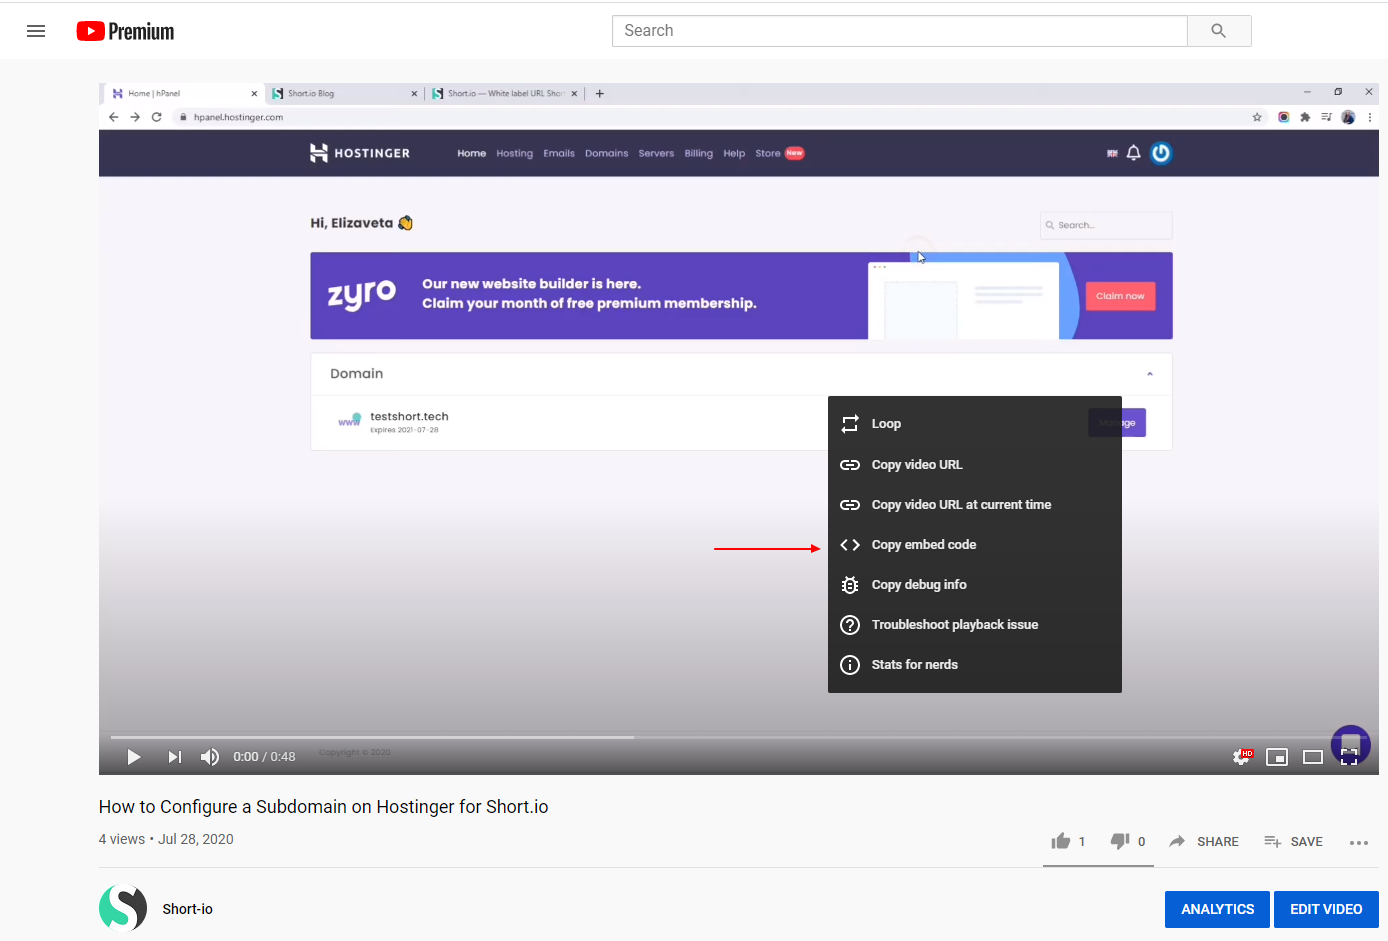The image size is (1388, 941).
Task: Open the Short-io channel avatar
Action: [x=123, y=908]
